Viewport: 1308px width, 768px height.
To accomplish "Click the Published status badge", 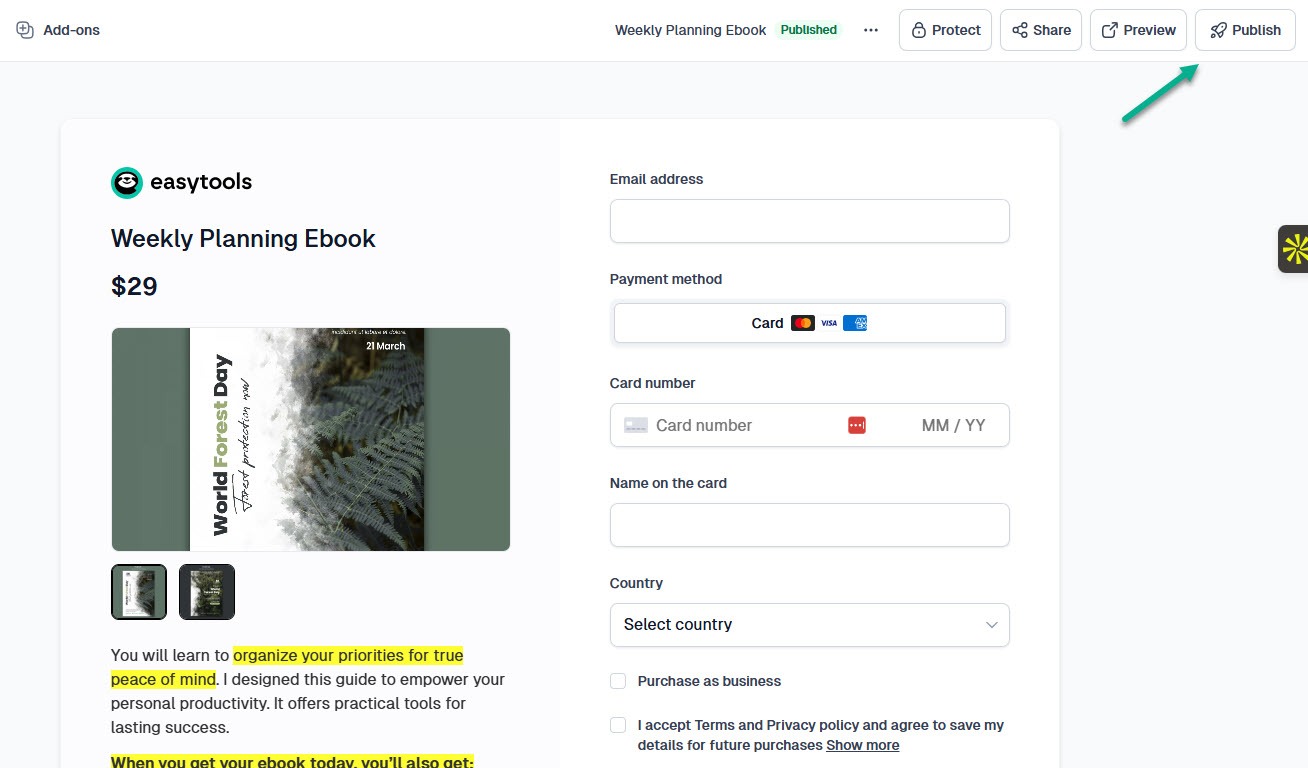I will [808, 30].
